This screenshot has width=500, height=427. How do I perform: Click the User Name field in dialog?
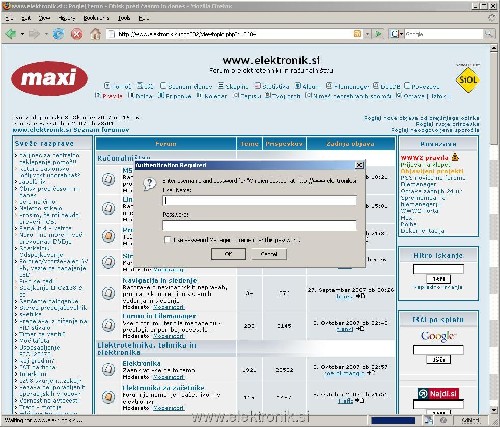click(x=259, y=201)
